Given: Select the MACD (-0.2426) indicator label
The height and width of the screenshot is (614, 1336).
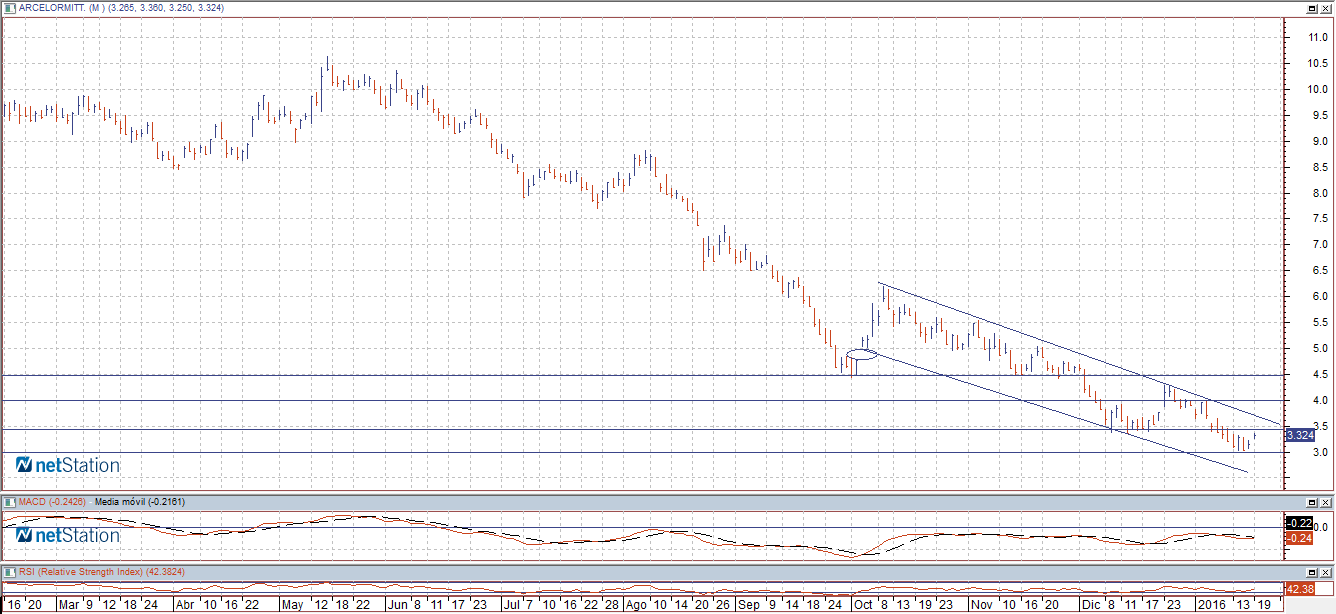Looking at the screenshot, I should pos(51,501).
